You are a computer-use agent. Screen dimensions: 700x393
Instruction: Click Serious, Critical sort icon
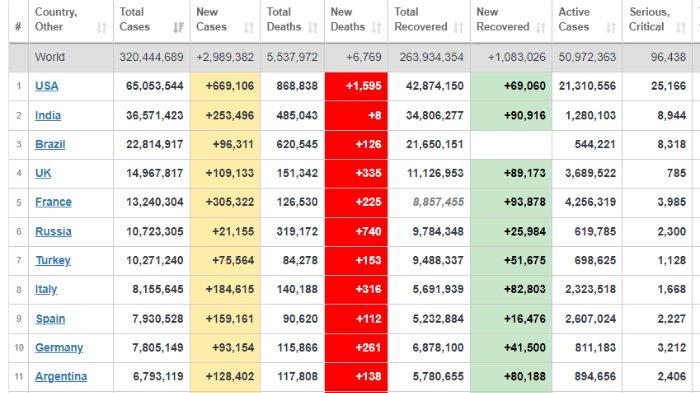[x=681, y=28]
